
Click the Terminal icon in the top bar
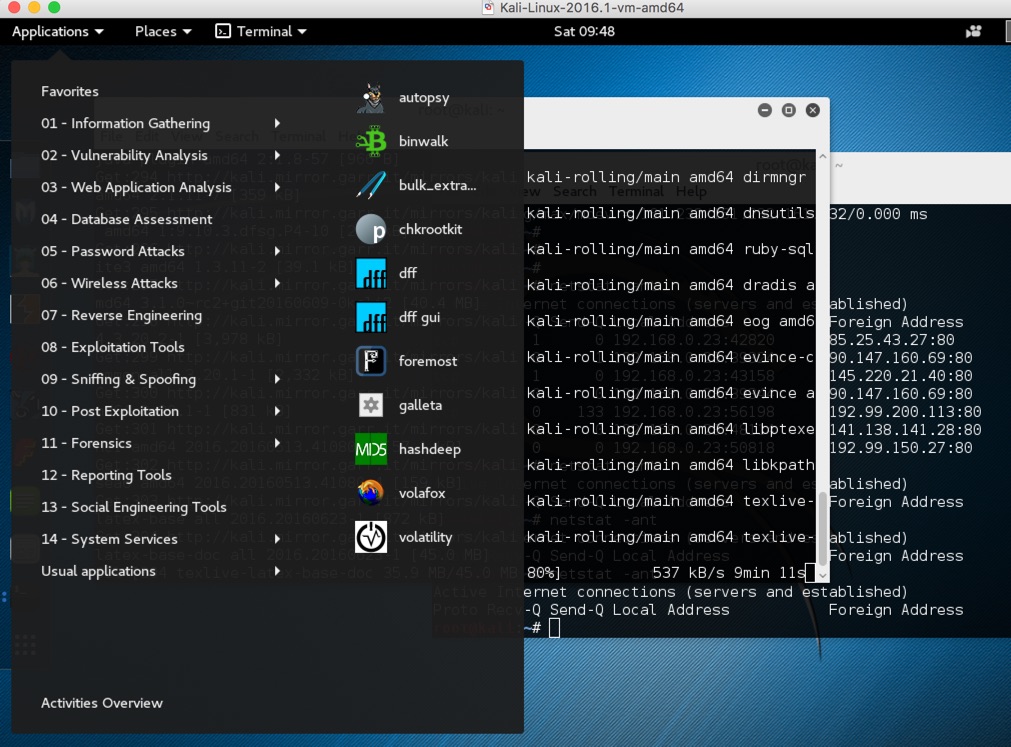222,31
